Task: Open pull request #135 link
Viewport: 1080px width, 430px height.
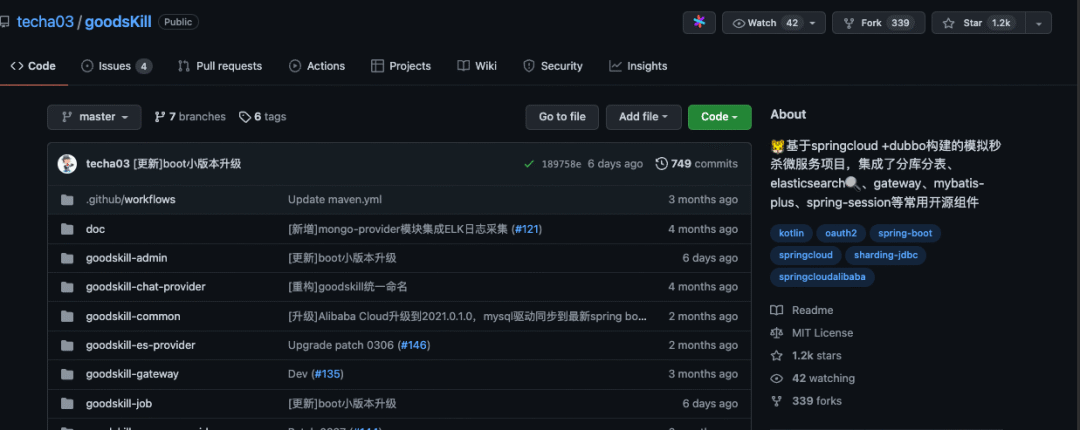Action: pos(327,374)
